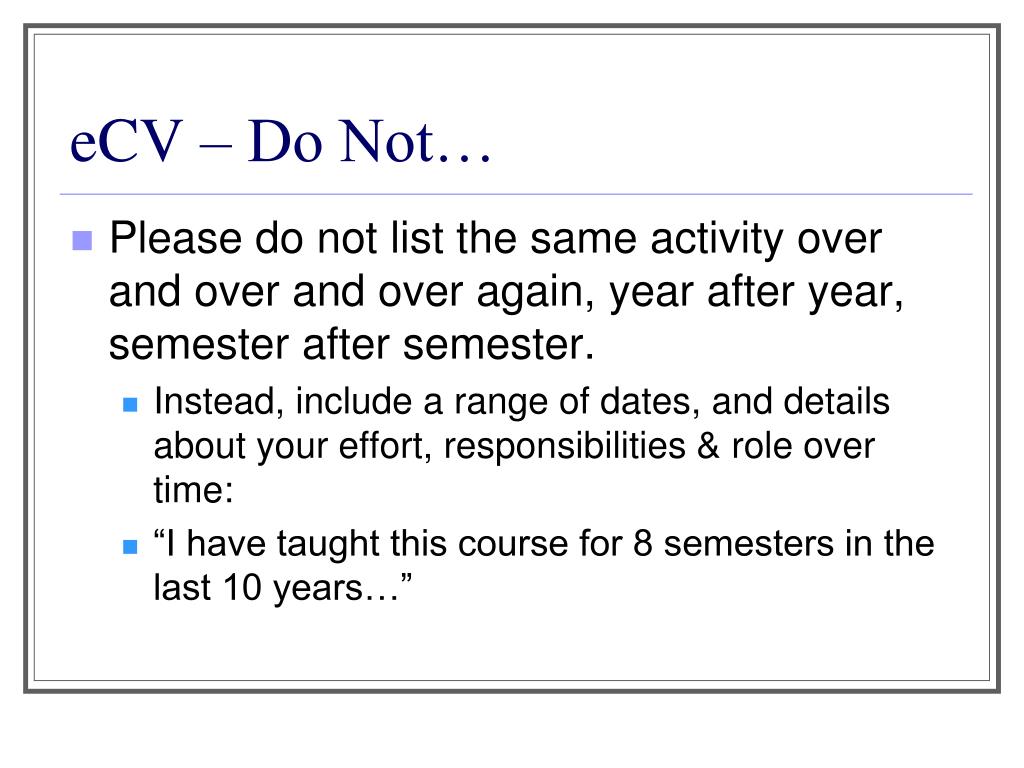Click 'last 10 years…' text
Screen dimensions: 1024x768
[x=283, y=587]
